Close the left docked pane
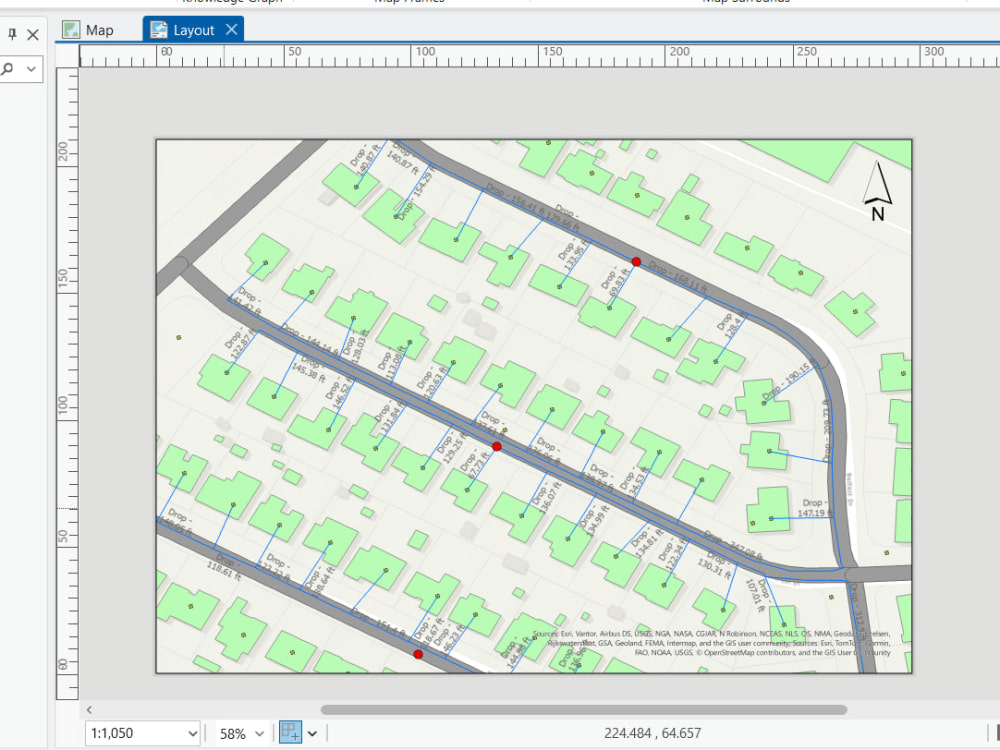The width and height of the screenshot is (1000, 750). pyautogui.click(x=33, y=35)
